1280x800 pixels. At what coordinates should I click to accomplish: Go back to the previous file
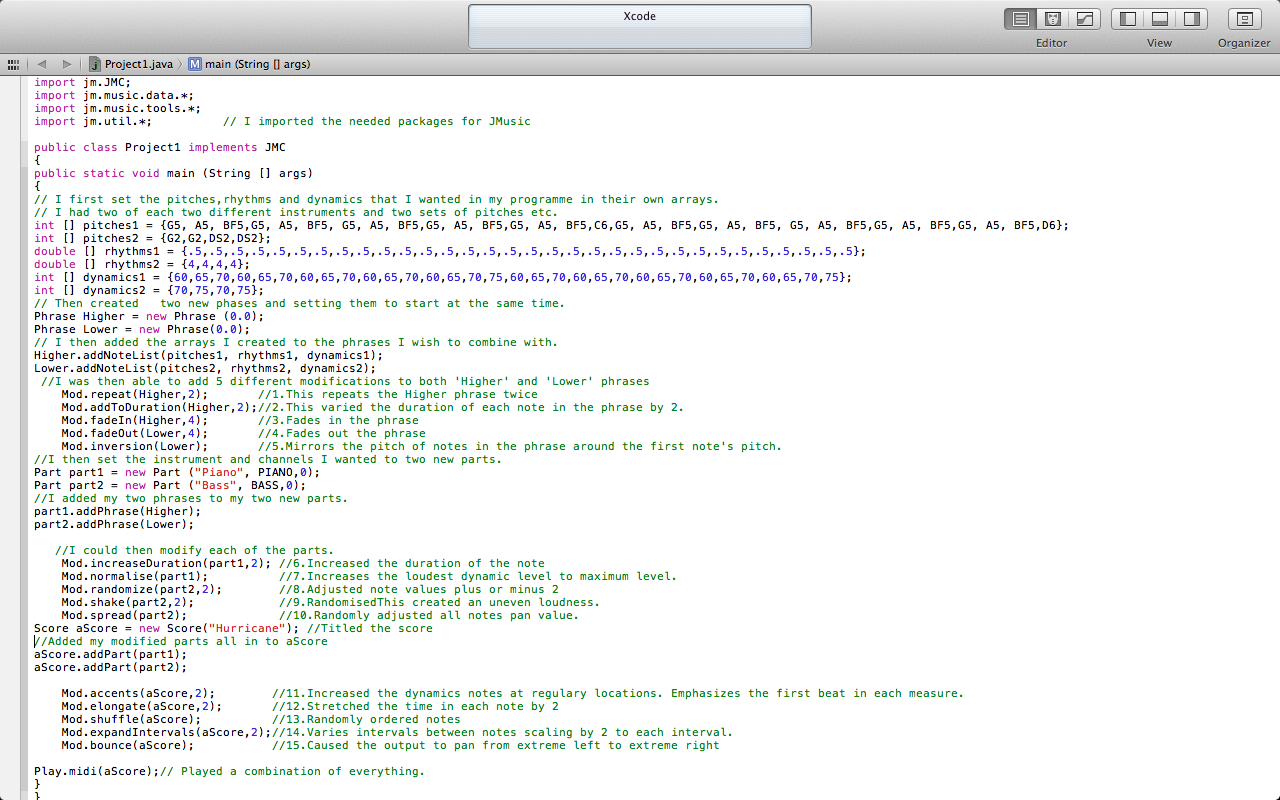[x=42, y=64]
